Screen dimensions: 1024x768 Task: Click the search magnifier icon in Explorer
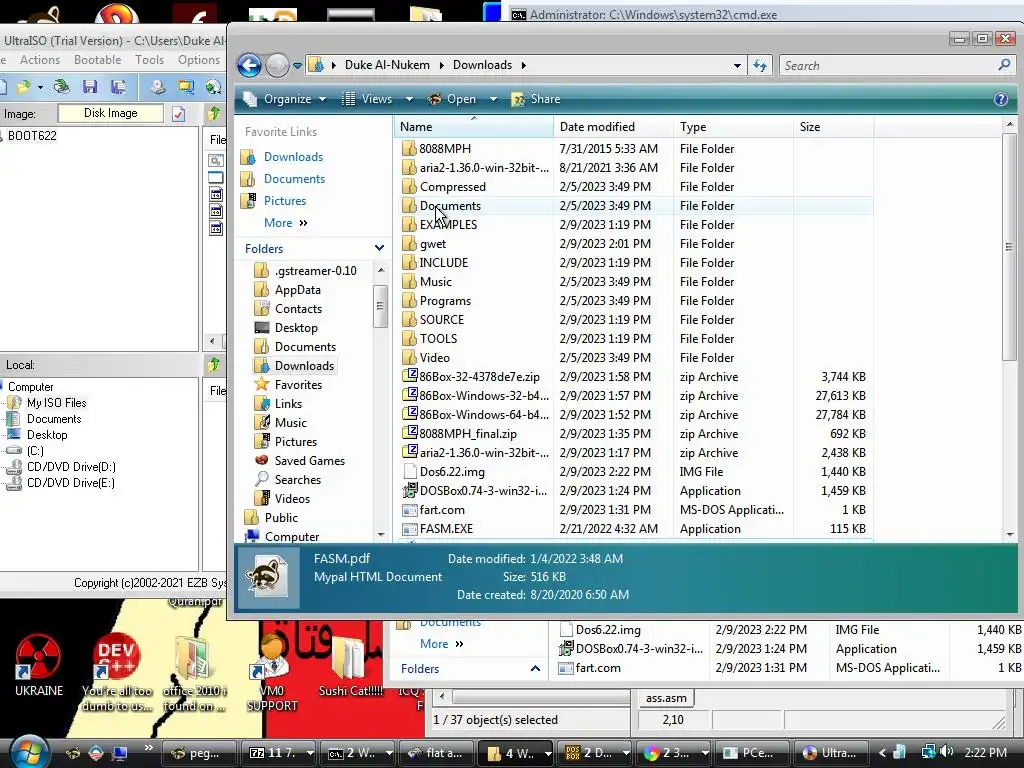pos(1004,65)
